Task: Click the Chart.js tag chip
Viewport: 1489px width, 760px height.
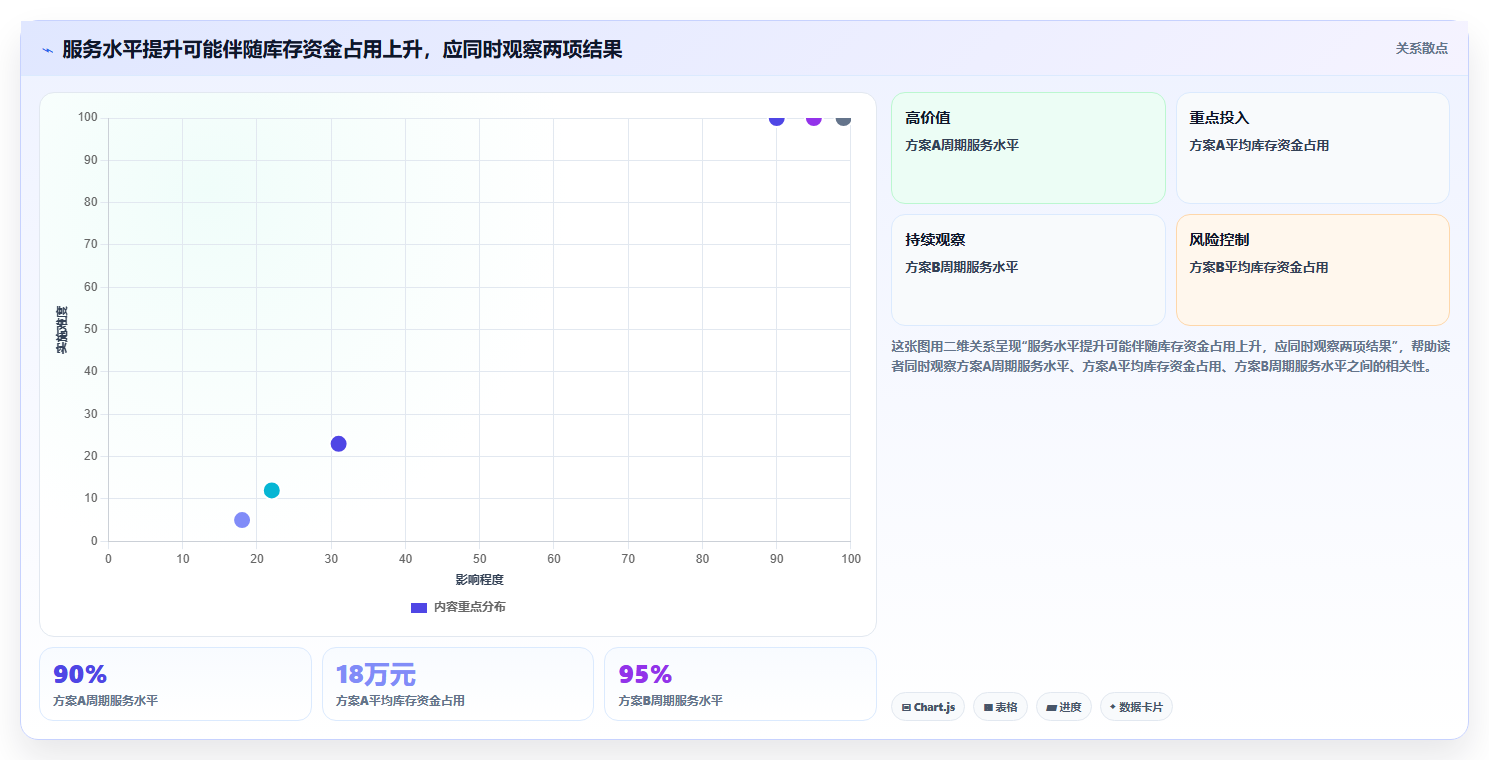Action: (928, 707)
